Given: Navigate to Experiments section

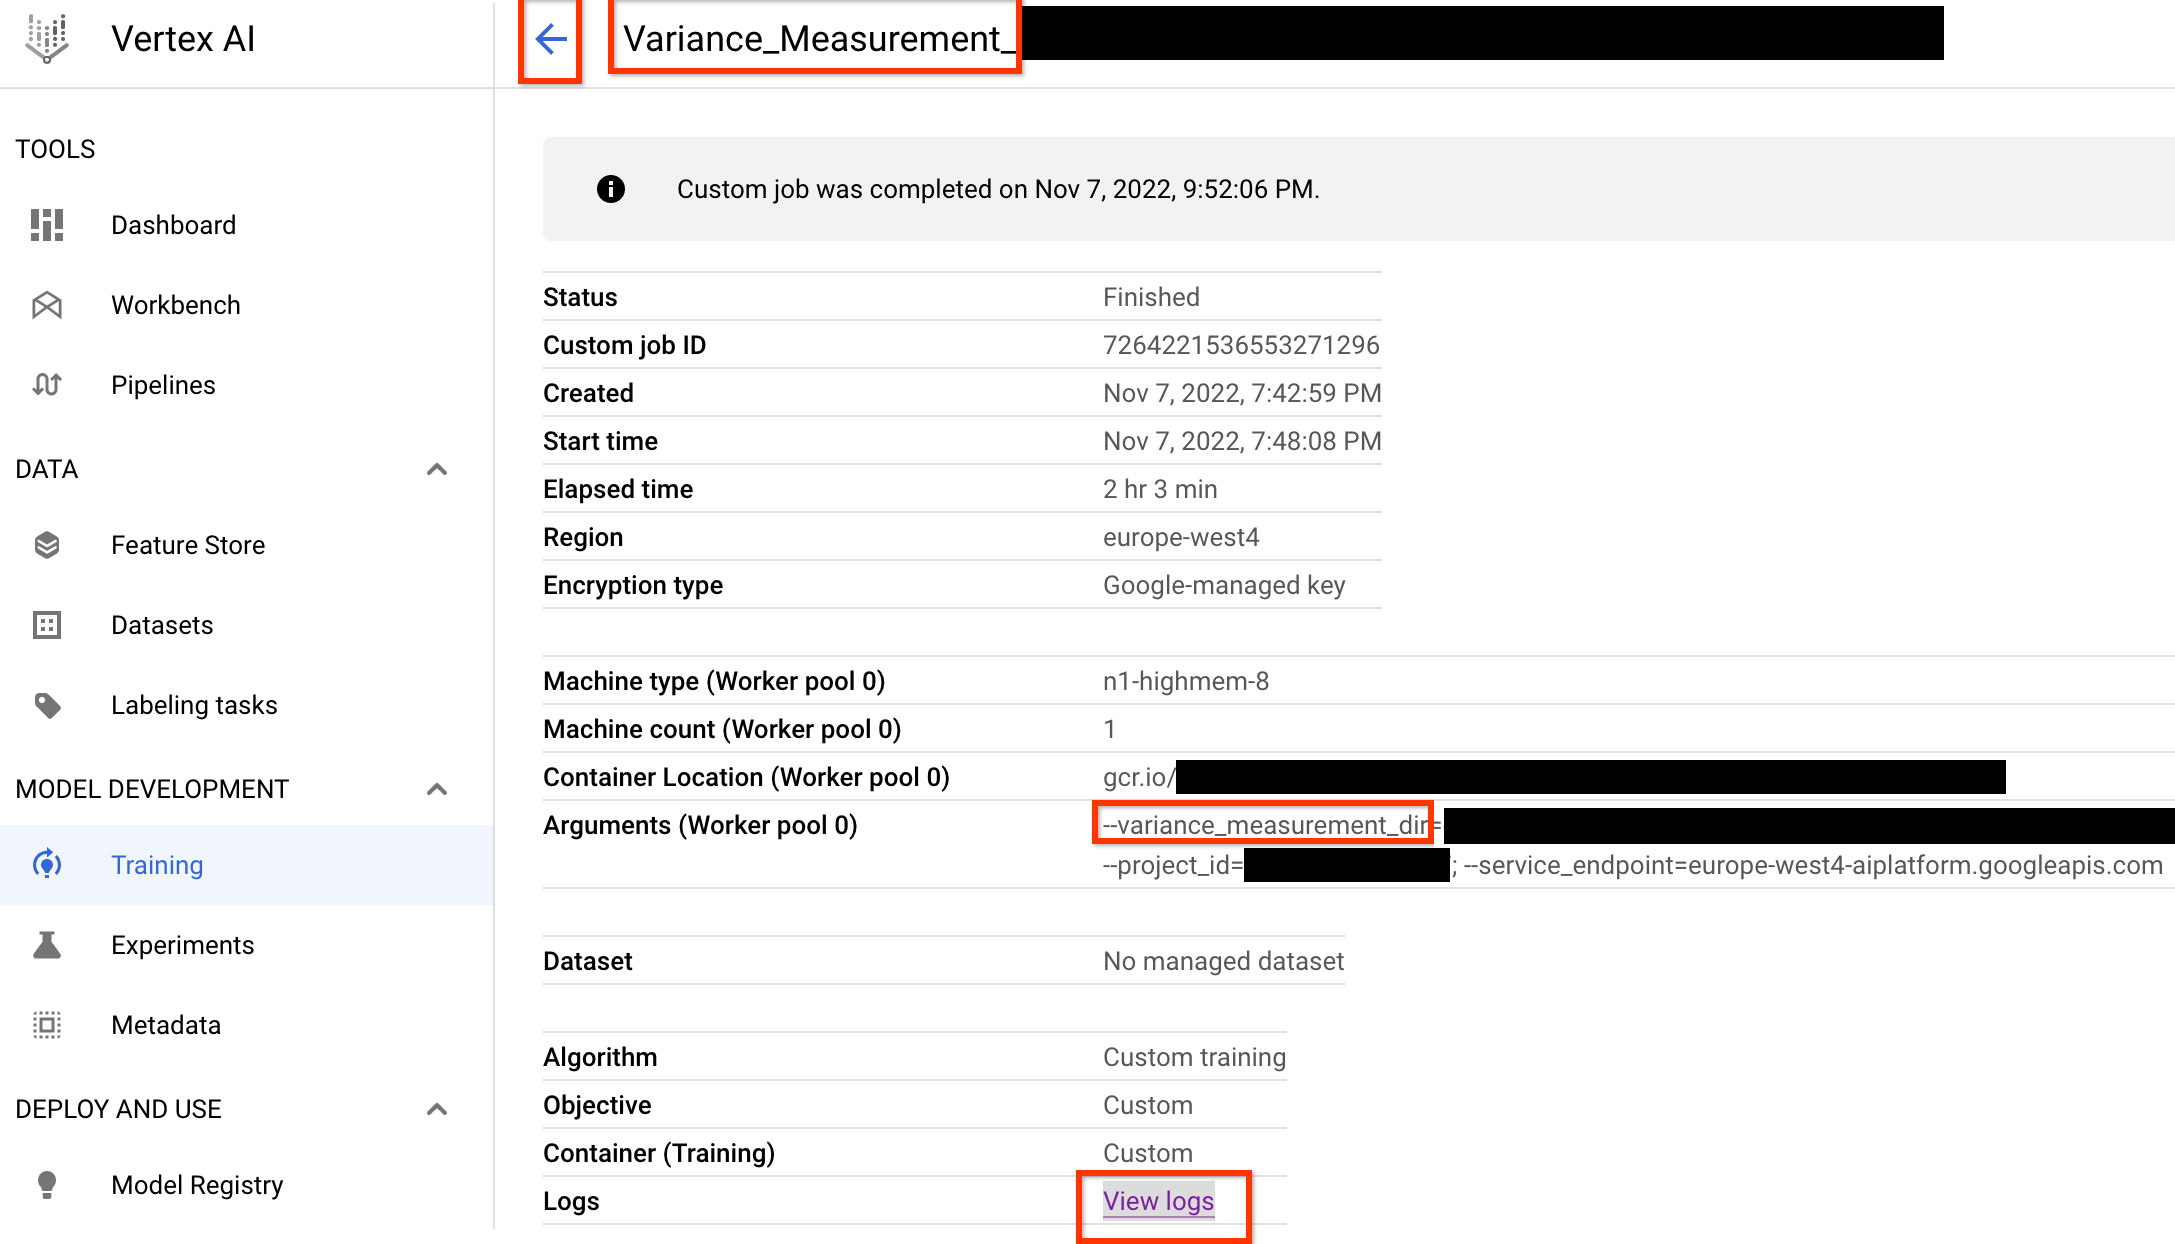Looking at the screenshot, I should pyautogui.click(x=182, y=944).
